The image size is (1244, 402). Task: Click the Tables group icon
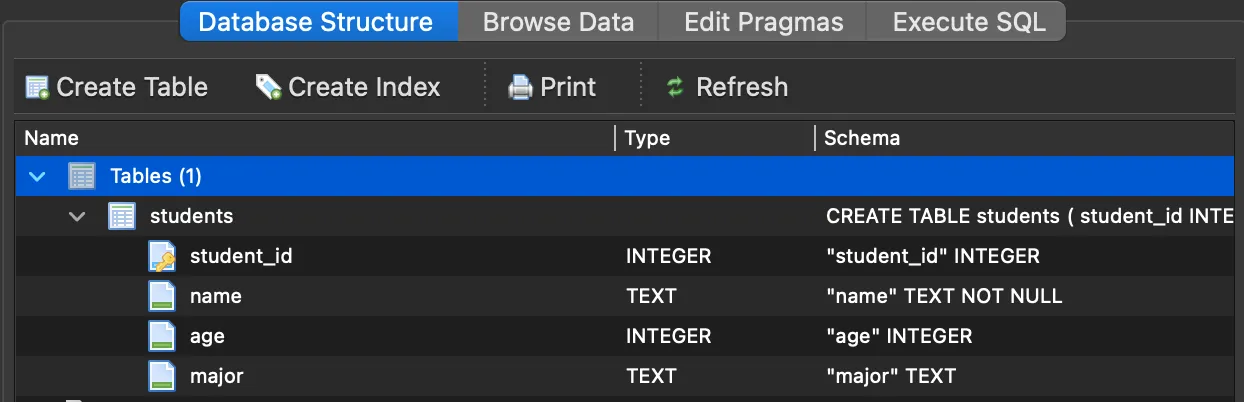tap(81, 177)
